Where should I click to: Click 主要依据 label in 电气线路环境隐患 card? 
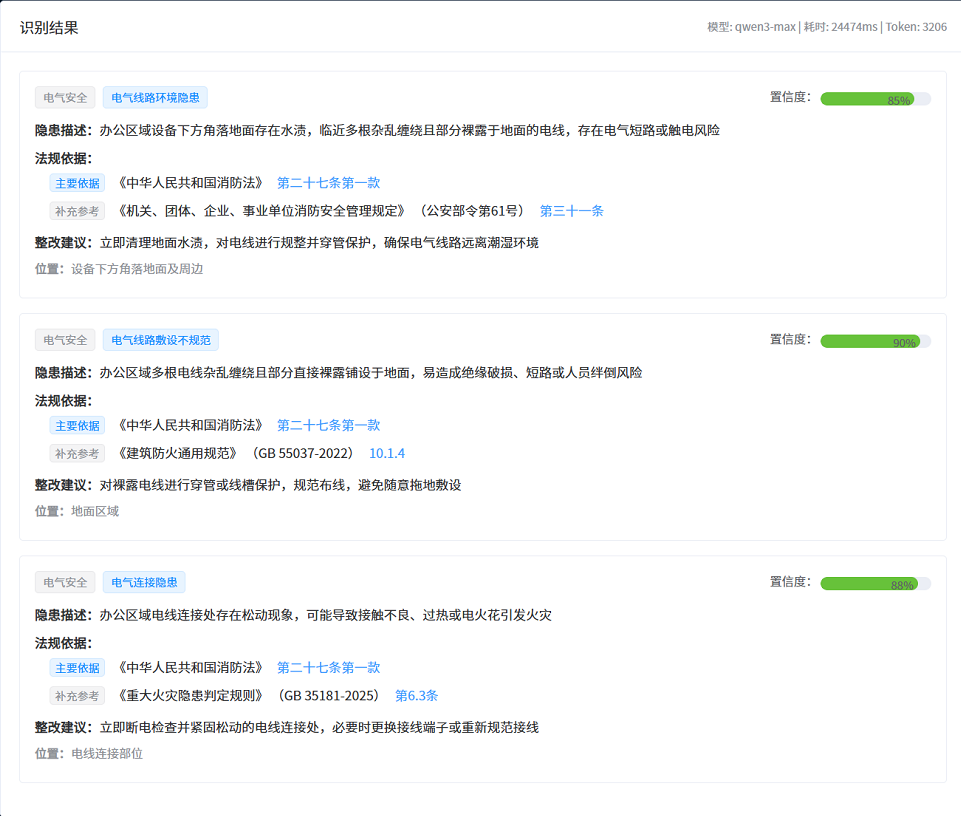tap(77, 183)
